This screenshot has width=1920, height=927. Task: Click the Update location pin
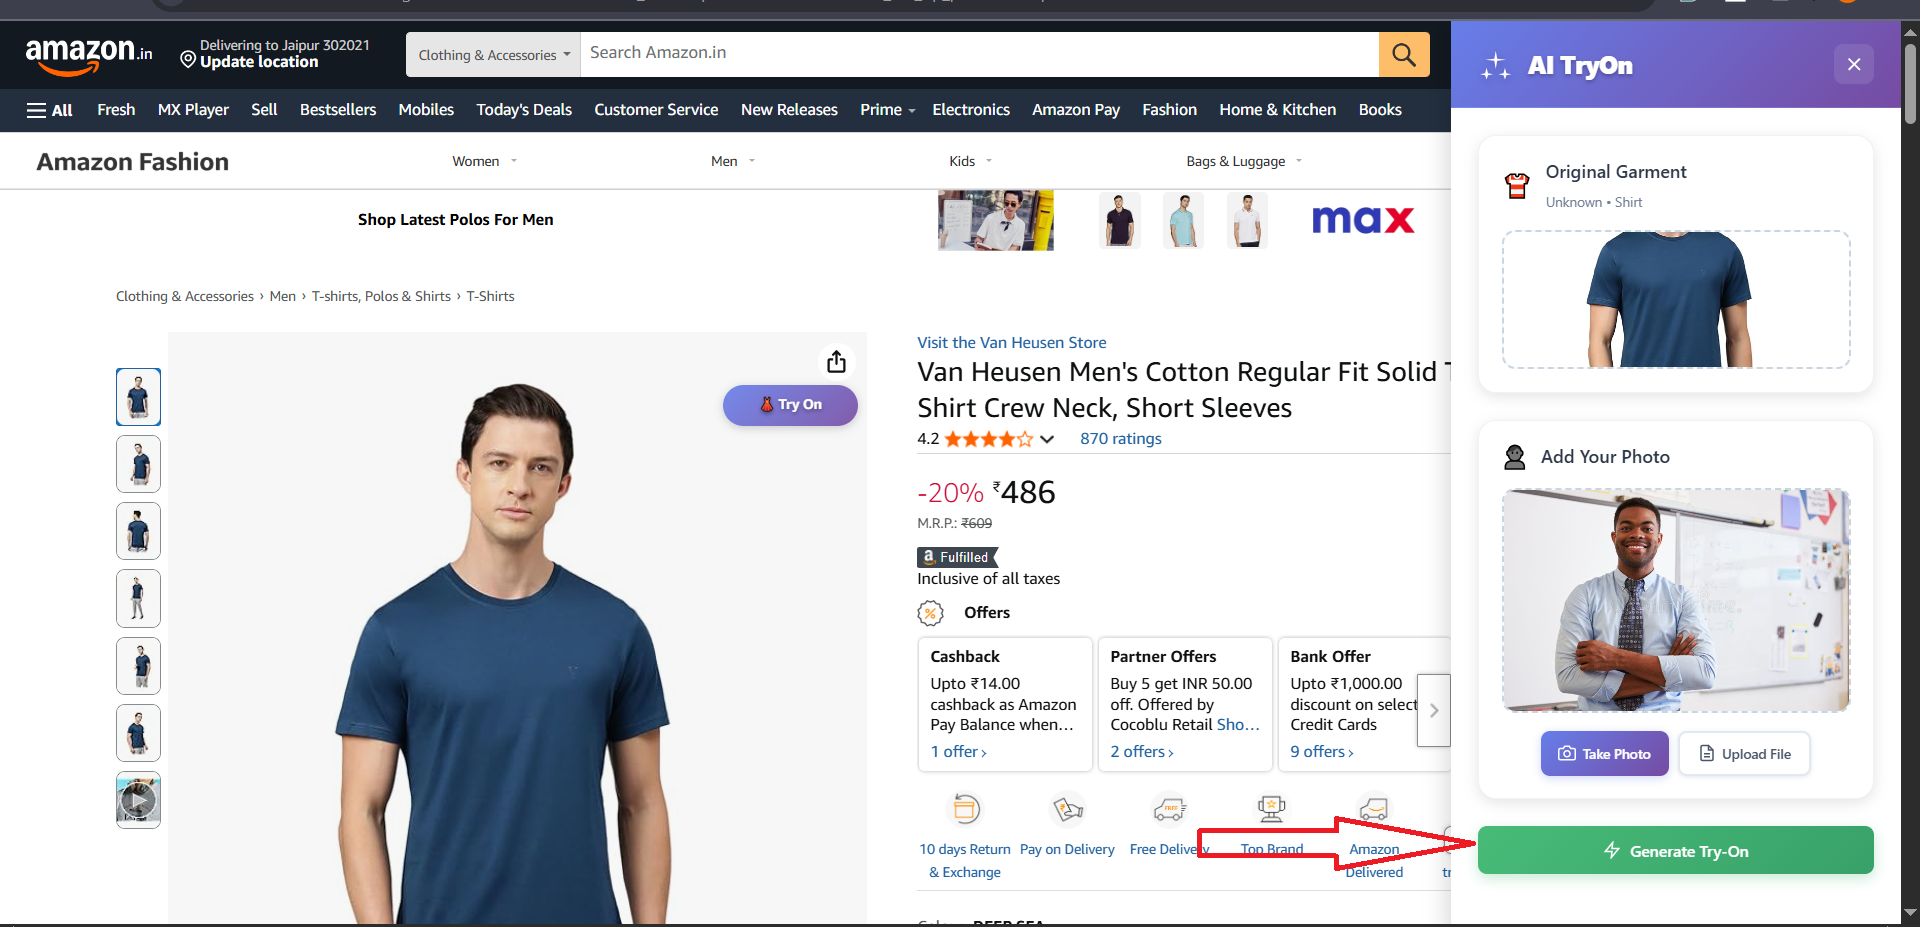[x=187, y=60]
